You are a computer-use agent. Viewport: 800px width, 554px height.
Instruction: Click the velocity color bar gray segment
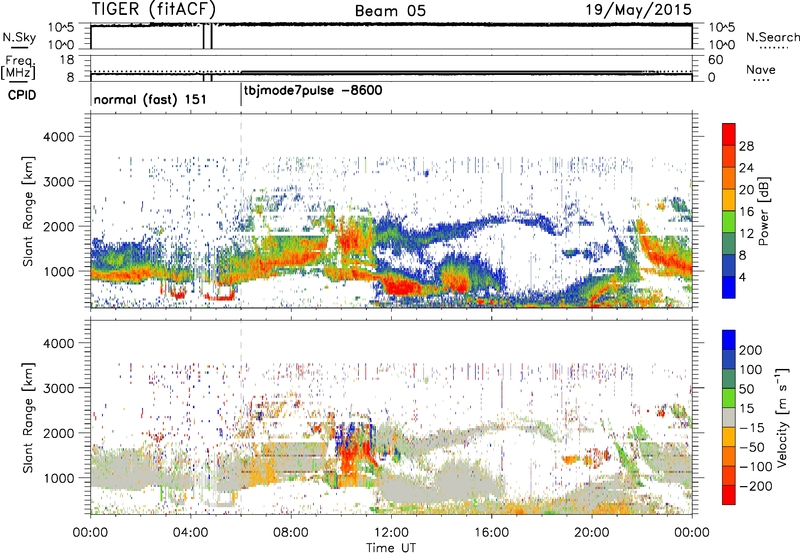pyautogui.click(x=729, y=418)
